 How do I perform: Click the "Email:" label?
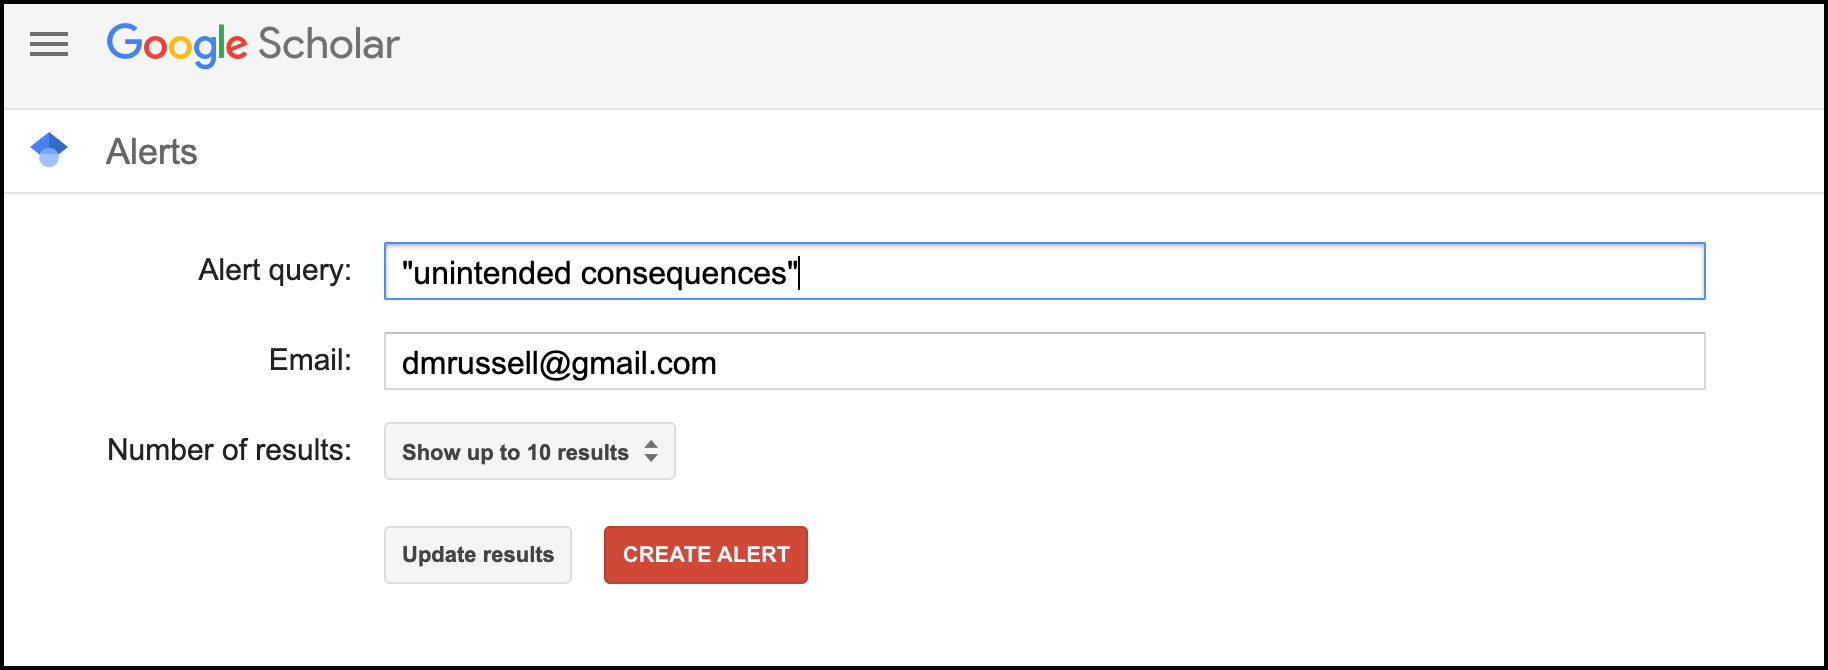(310, 360)
